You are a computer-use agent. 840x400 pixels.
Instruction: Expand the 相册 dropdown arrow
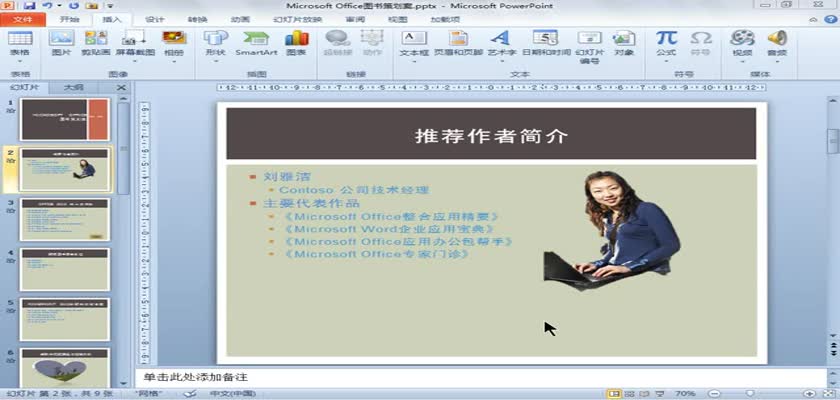click(174, 61)
